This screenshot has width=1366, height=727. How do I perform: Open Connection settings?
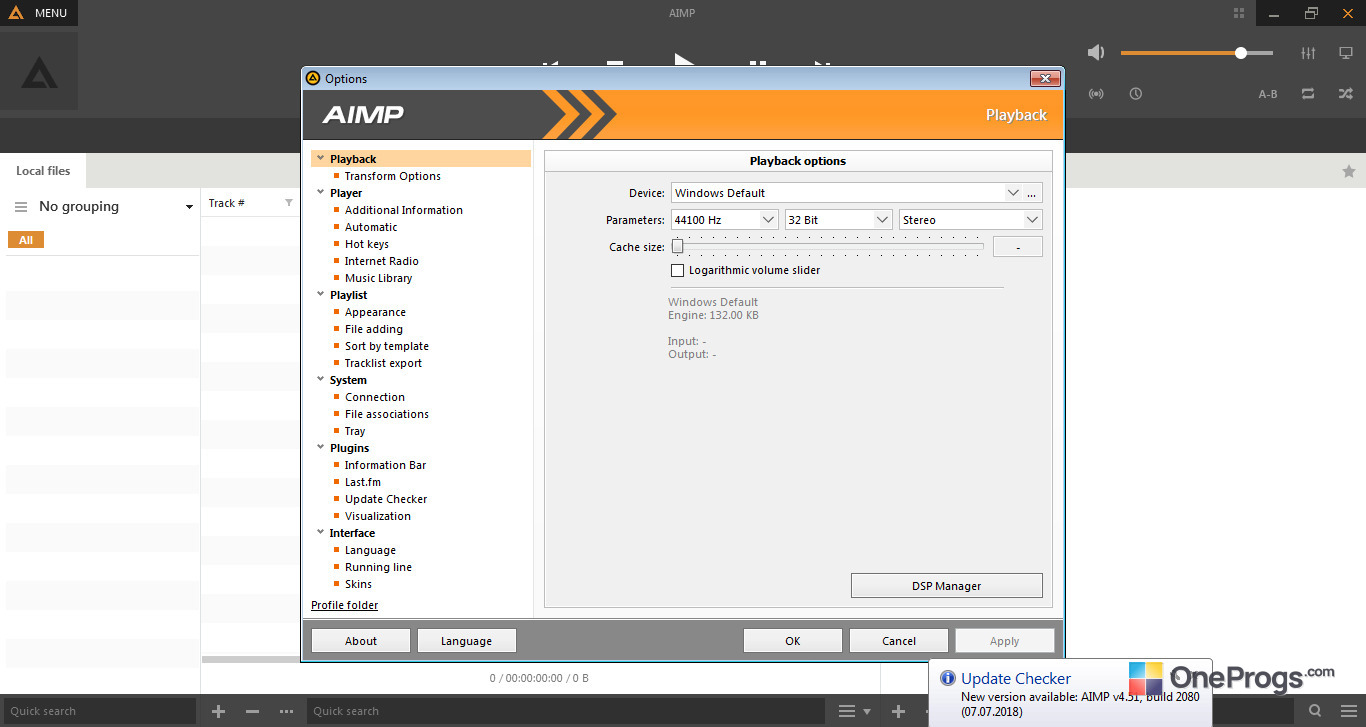point(375,397)
